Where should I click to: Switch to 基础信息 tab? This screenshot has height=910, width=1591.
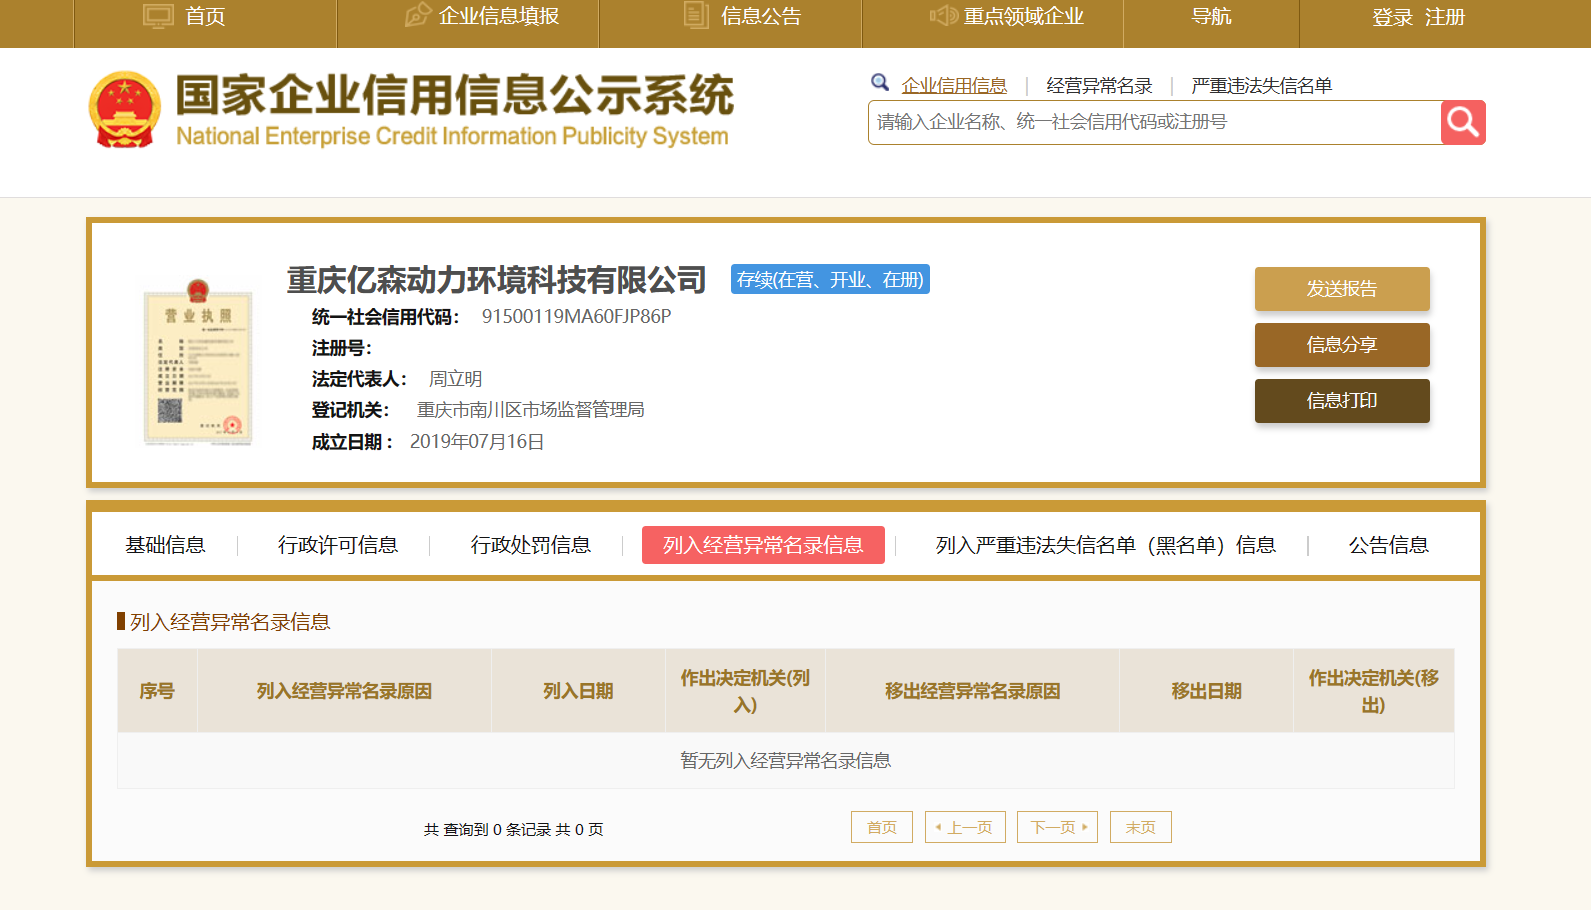(x=165, y=545)
